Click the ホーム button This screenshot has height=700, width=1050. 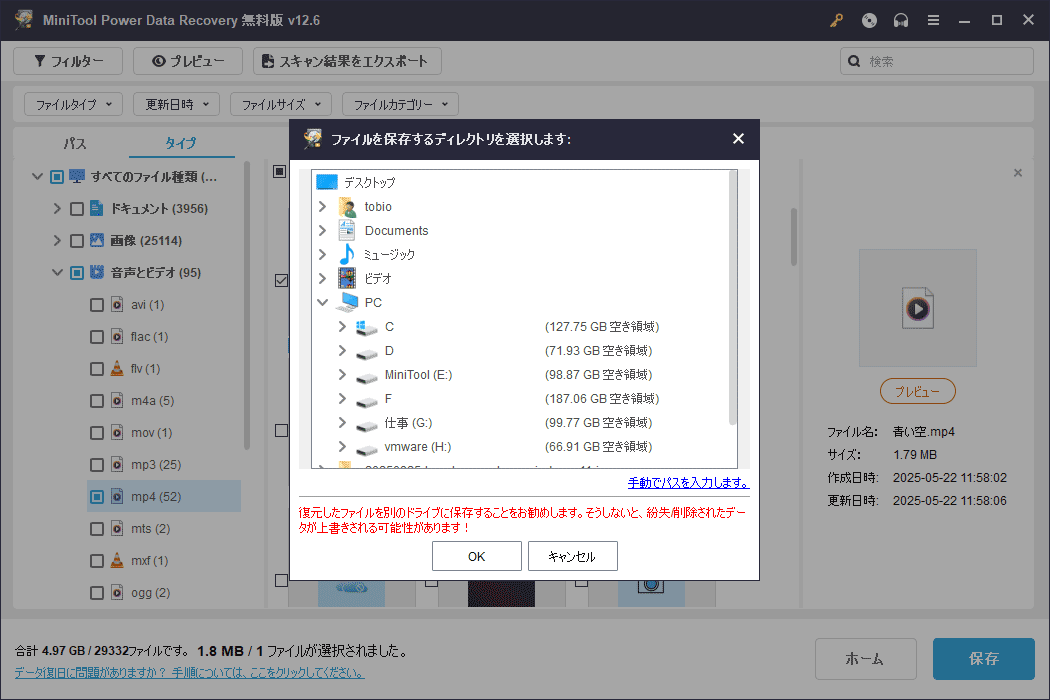pos(865,658)
